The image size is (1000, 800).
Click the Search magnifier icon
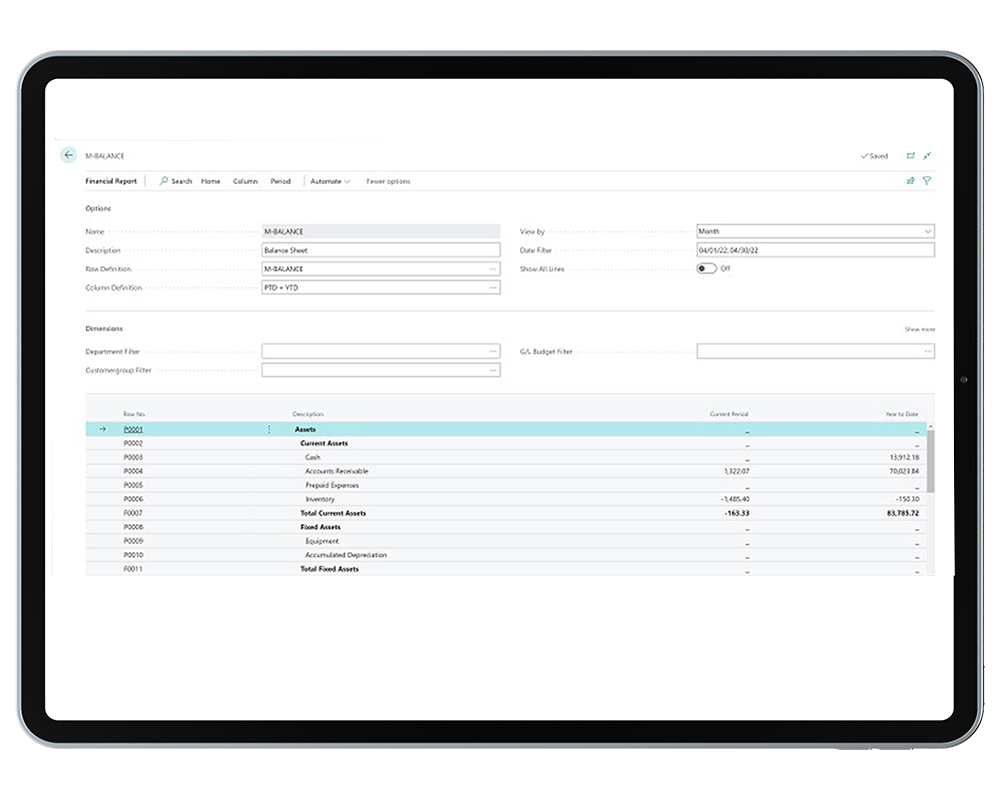coord(164,181)
